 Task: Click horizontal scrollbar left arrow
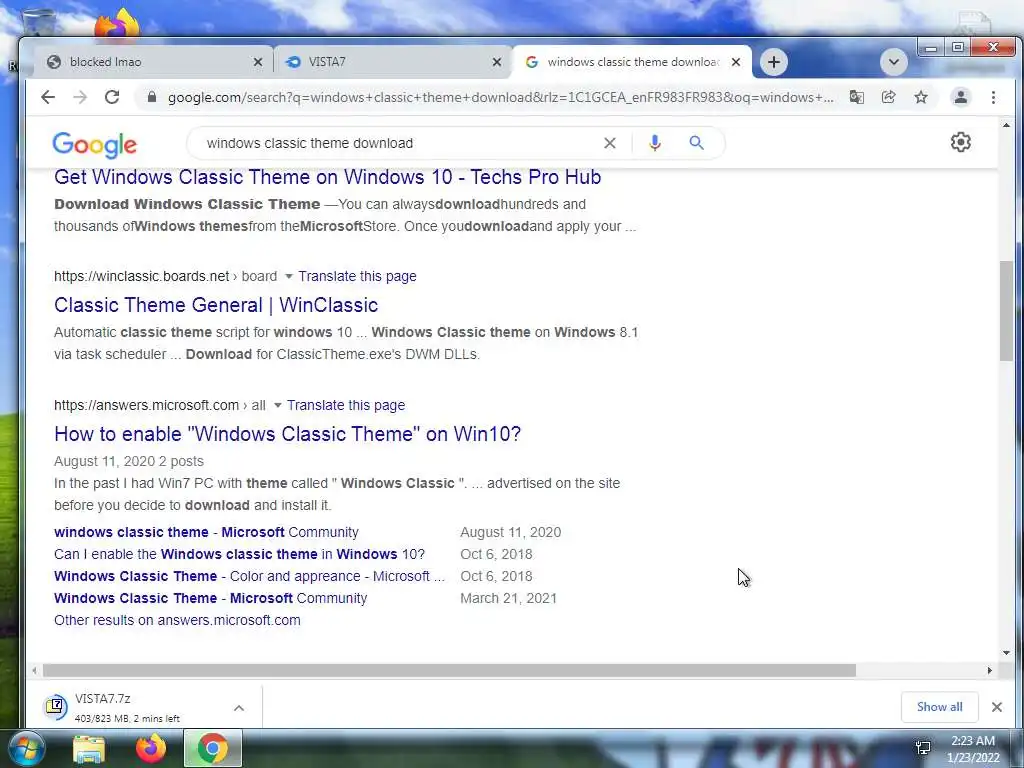click(x=35, y=671)
